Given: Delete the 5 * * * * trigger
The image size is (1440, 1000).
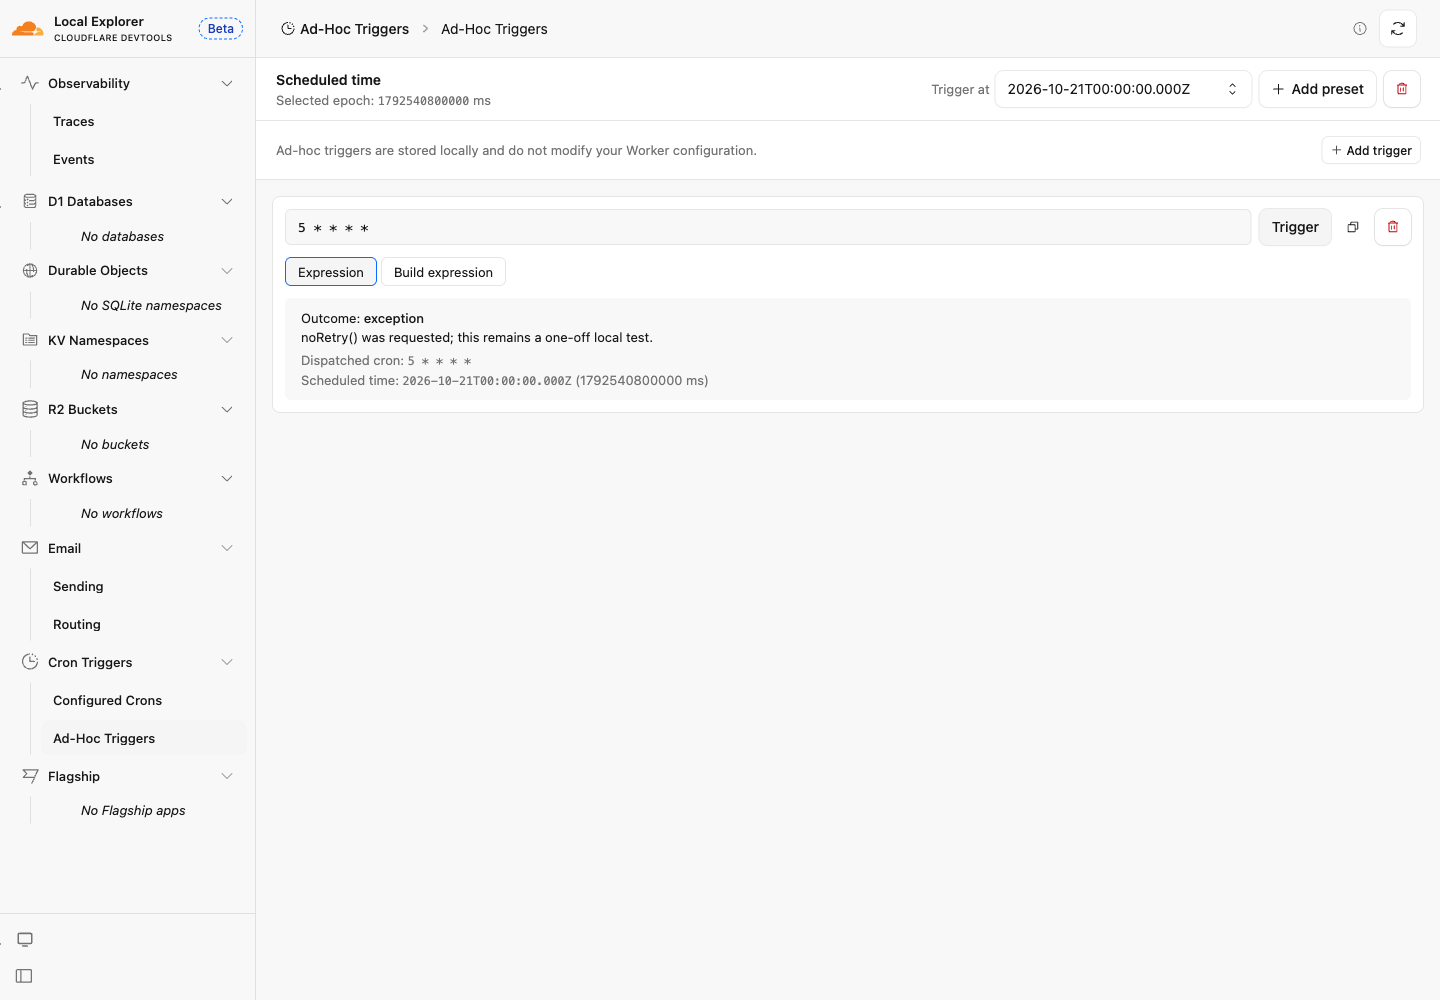Looking at the screenshot, I should pyautogui.click(x=1393, y=227).
